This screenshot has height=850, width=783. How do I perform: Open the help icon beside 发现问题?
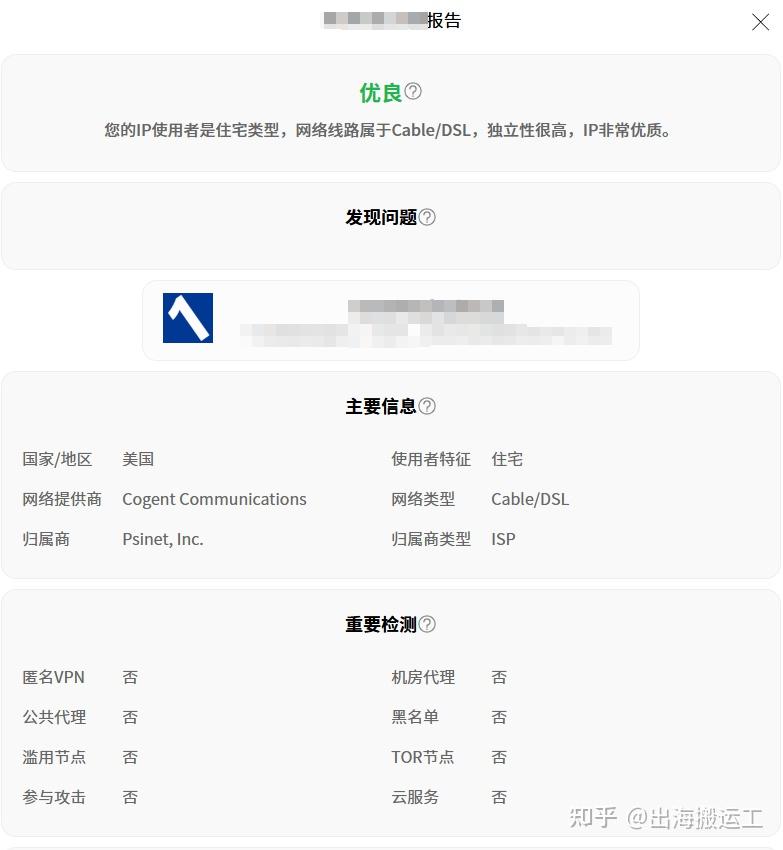(x=427, y=217)
